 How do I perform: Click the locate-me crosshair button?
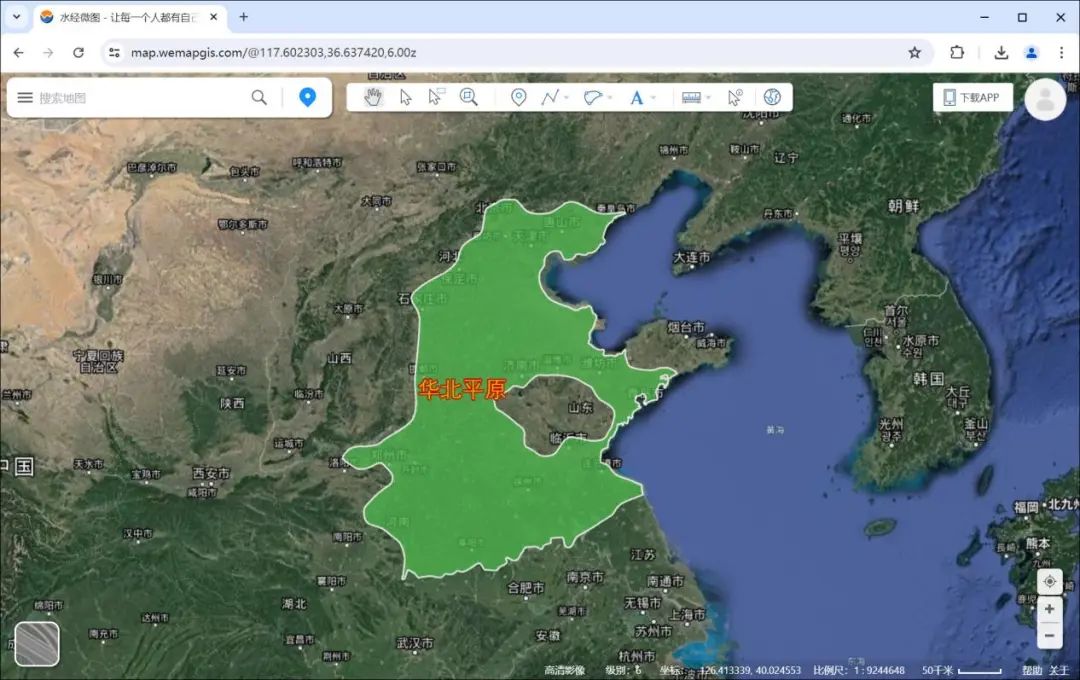(1049, 581)
